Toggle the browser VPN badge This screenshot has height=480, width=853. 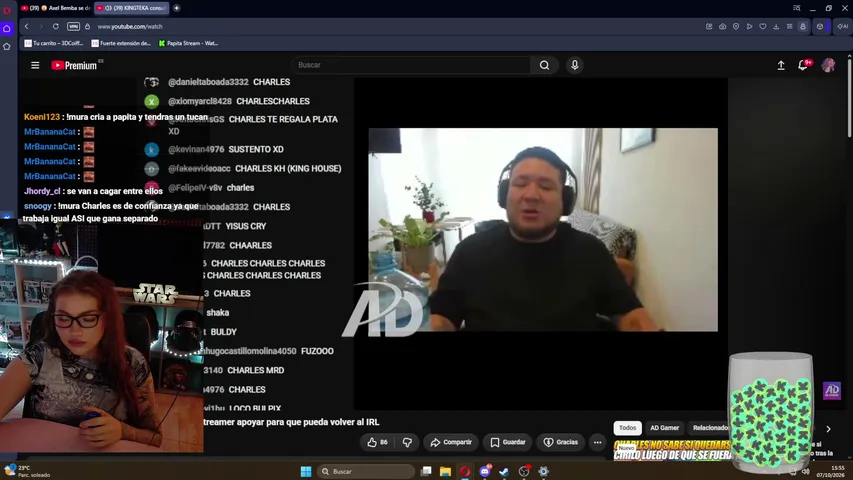73,26
